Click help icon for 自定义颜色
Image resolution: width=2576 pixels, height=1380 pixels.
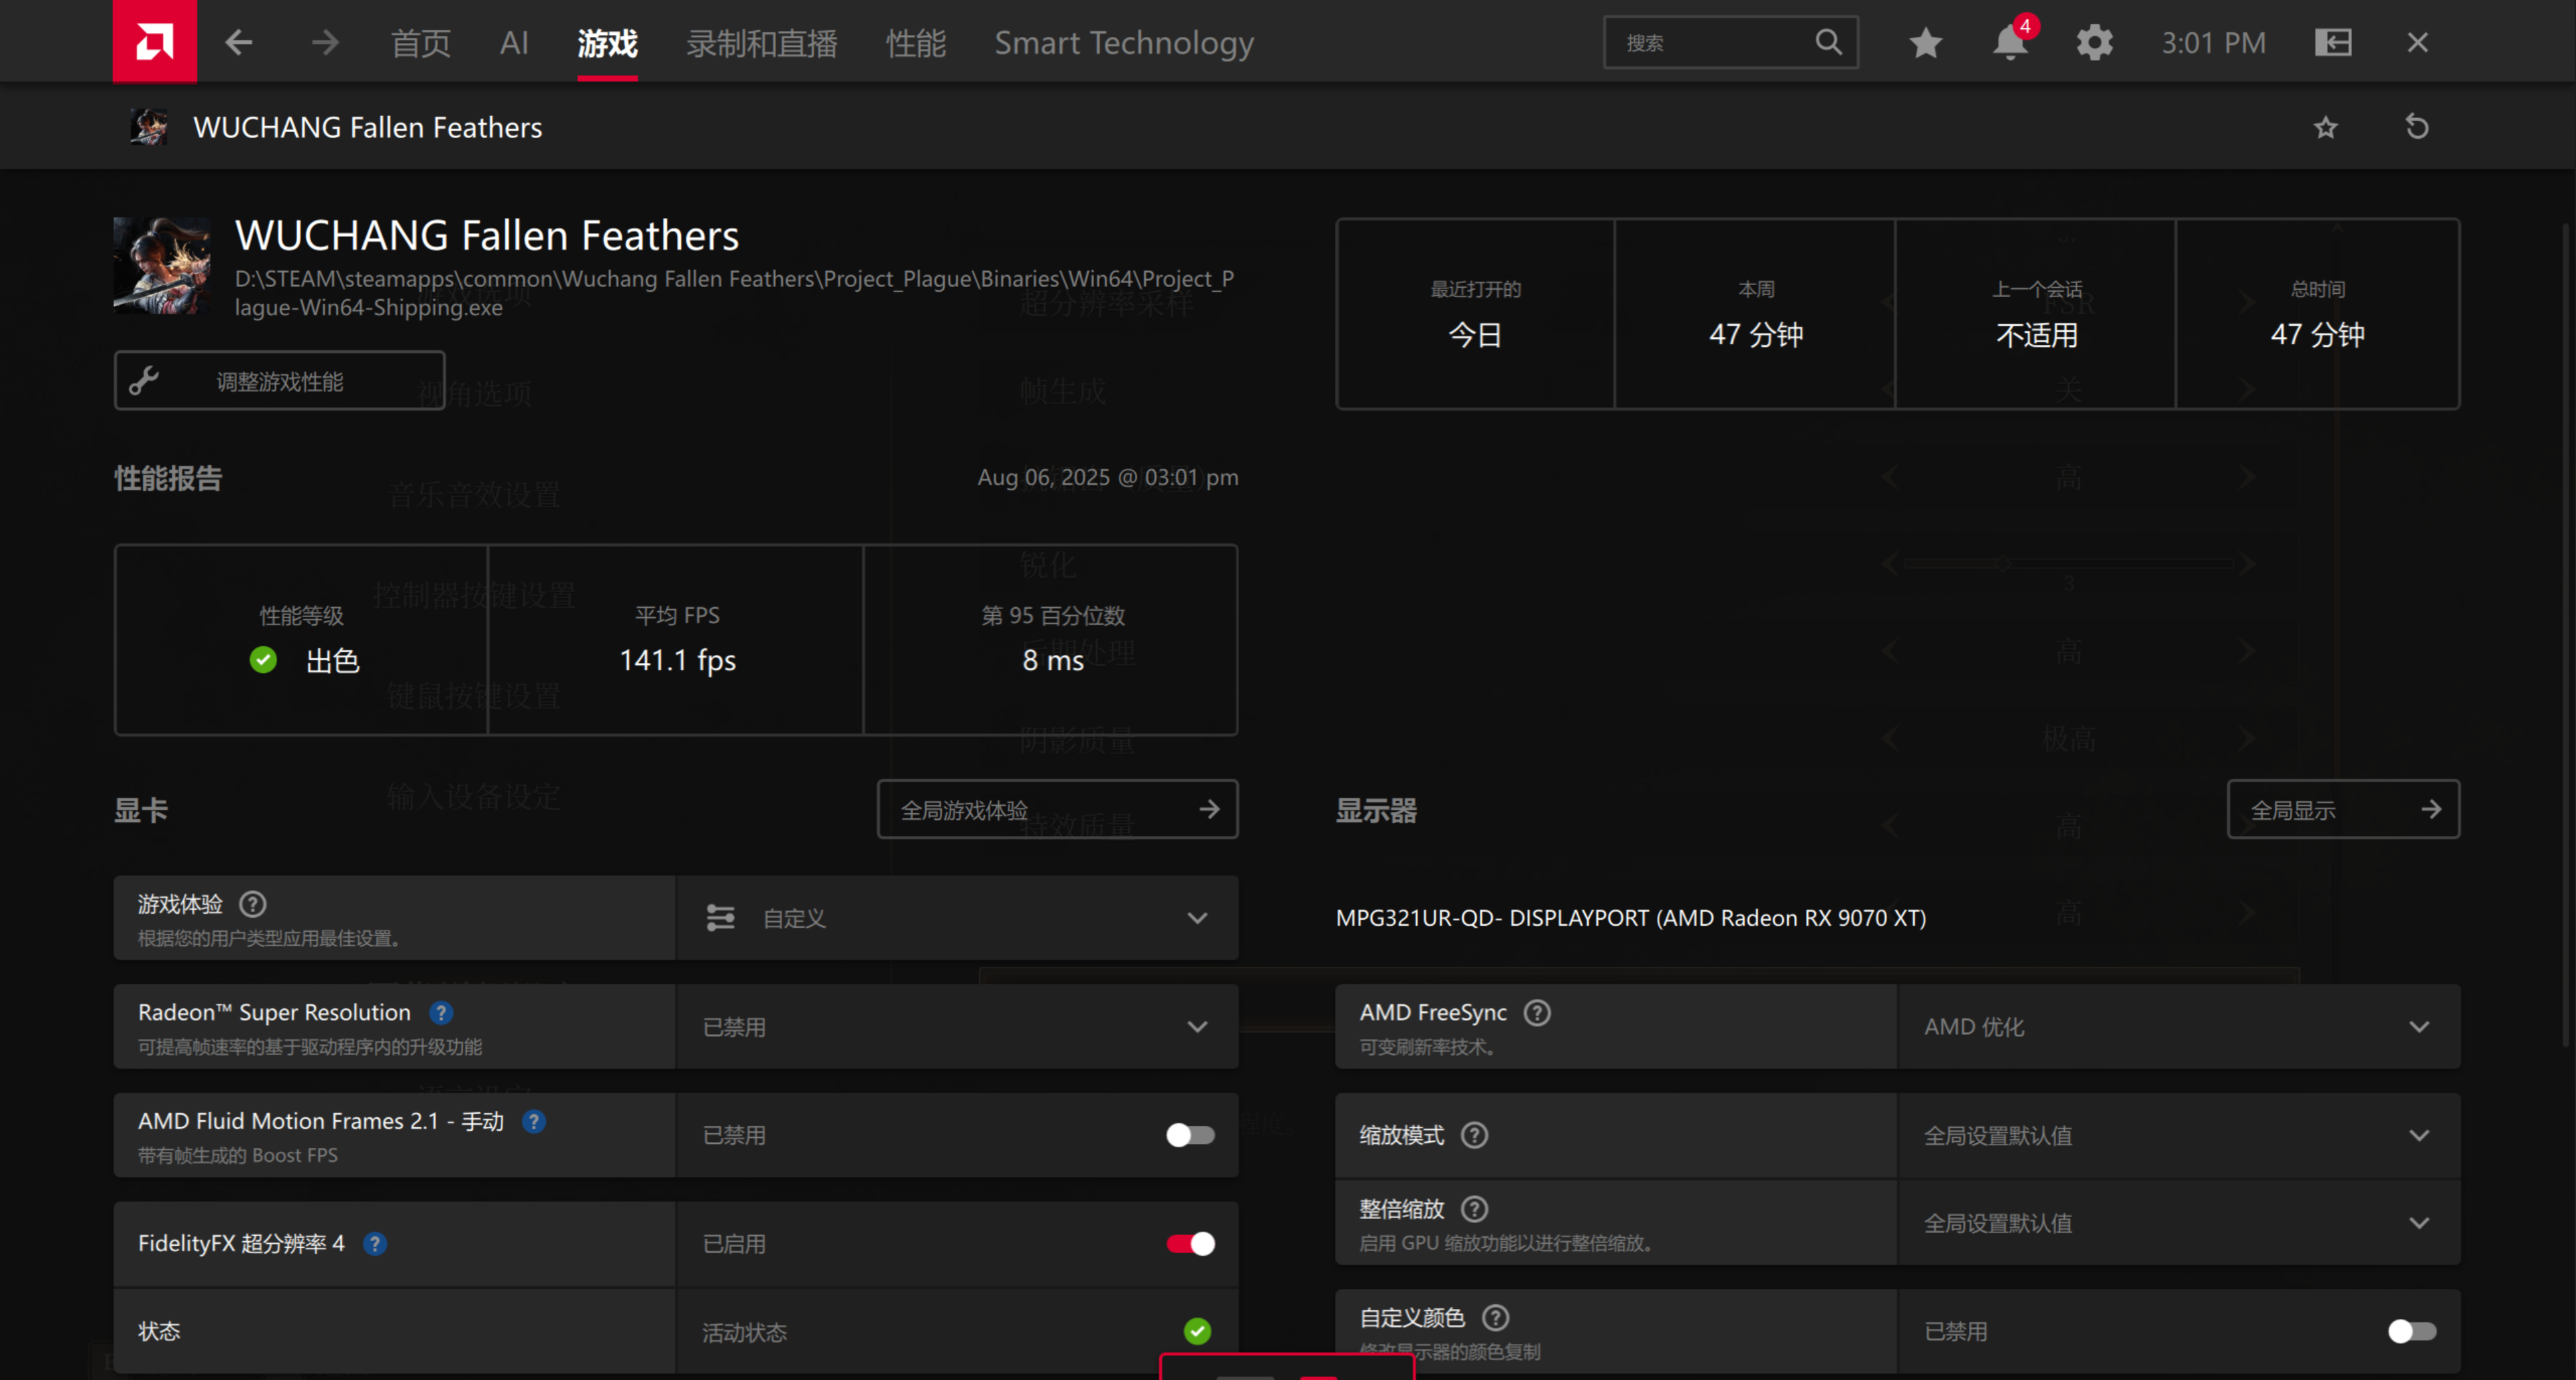[1495, 1317]
